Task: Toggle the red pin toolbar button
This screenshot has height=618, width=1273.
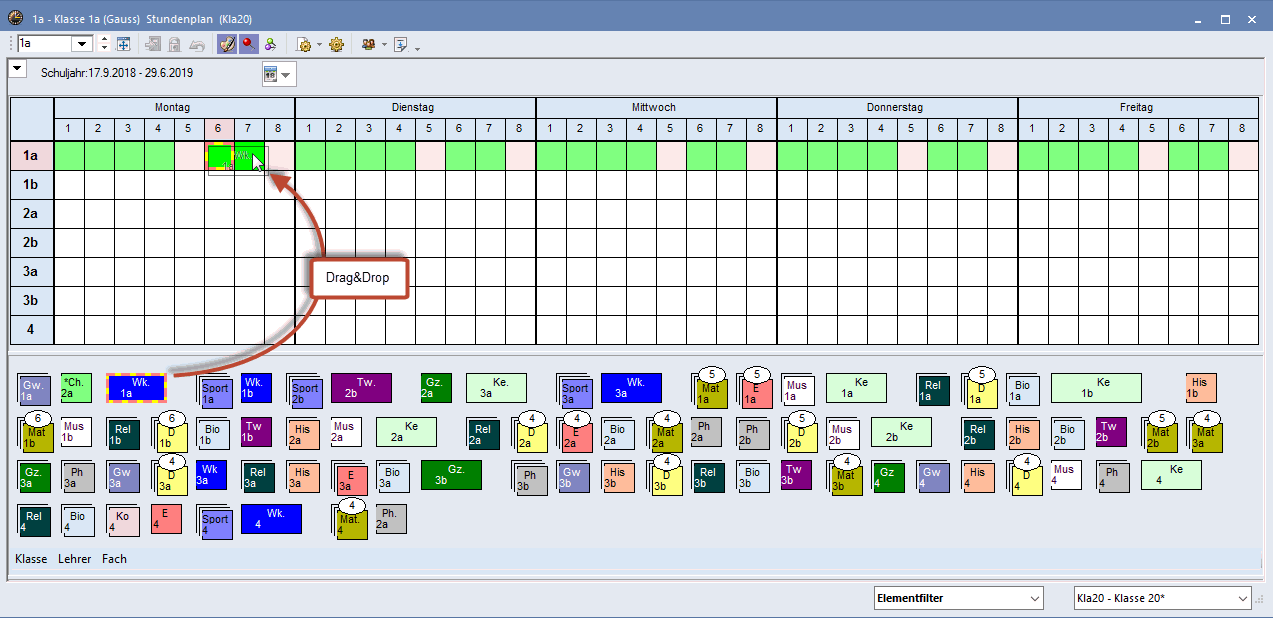Action: (248, 44)
